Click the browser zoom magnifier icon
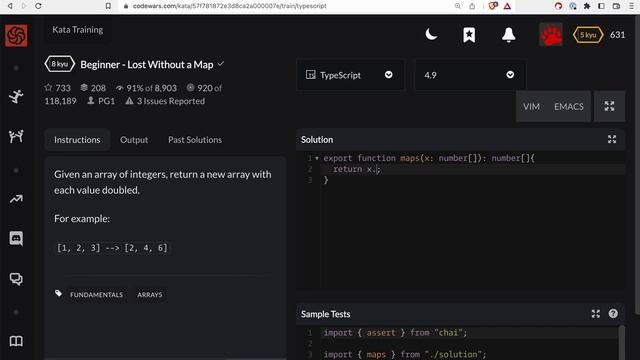Viewport: 640px width, 360px height. pyautogui.click(x=458, y=6)
